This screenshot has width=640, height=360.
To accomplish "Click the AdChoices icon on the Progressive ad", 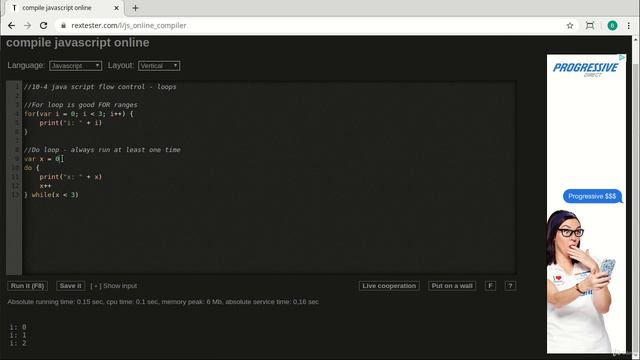I will click(x=622, y=58).
